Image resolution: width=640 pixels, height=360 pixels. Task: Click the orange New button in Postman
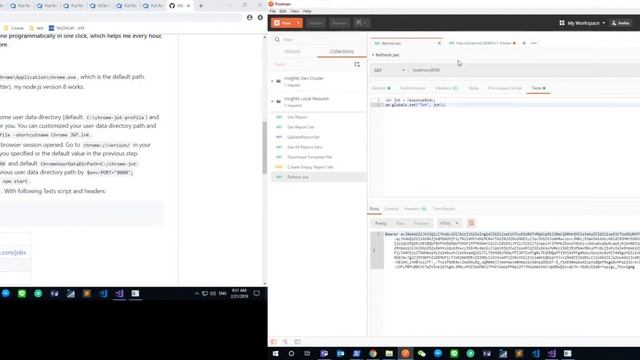(283, 23)
